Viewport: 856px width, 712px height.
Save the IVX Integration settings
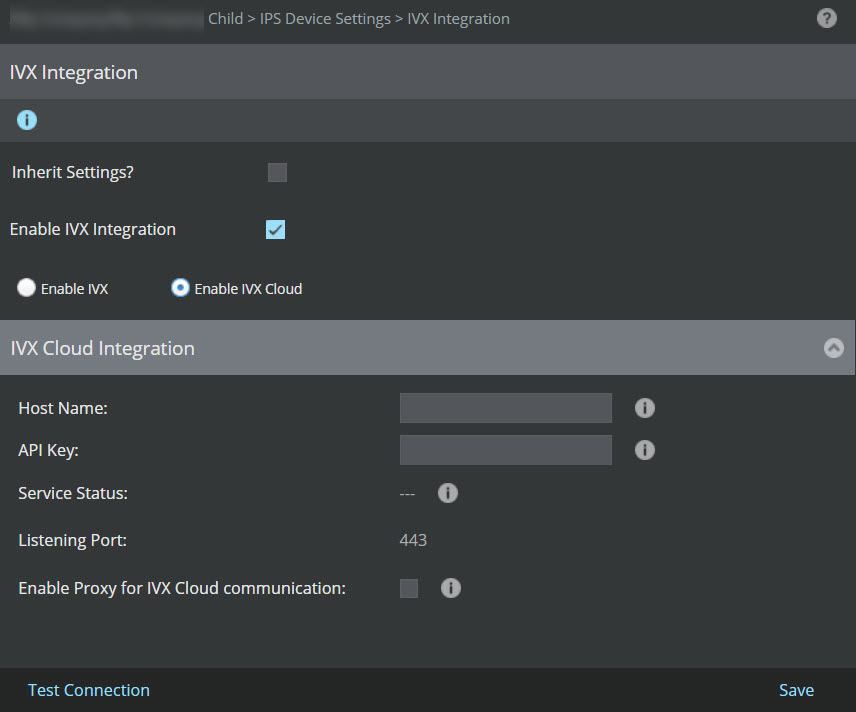pos(796,690)
